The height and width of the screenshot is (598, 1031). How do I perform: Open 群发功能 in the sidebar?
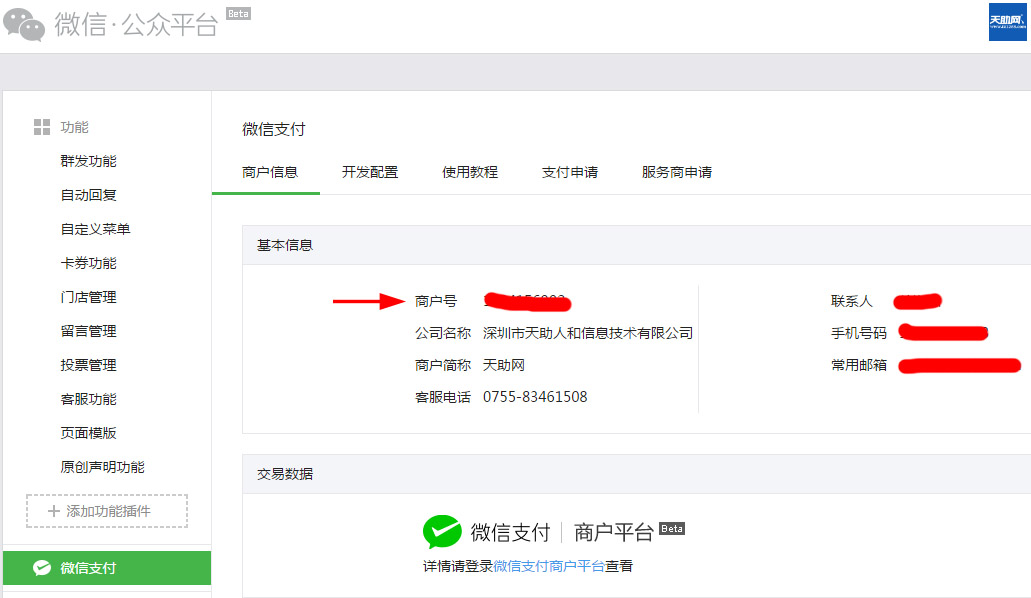pos(88,161)
